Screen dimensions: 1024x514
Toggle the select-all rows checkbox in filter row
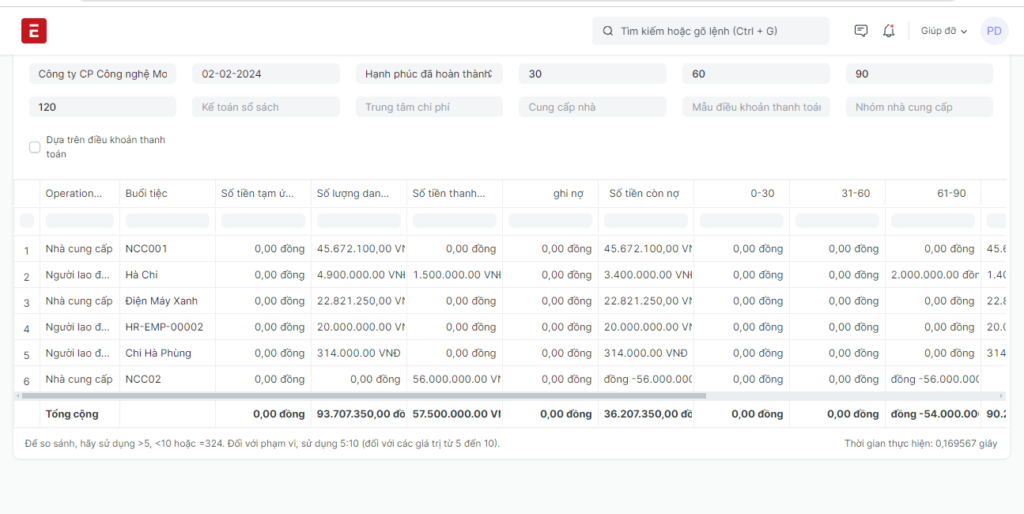(27, 220)
